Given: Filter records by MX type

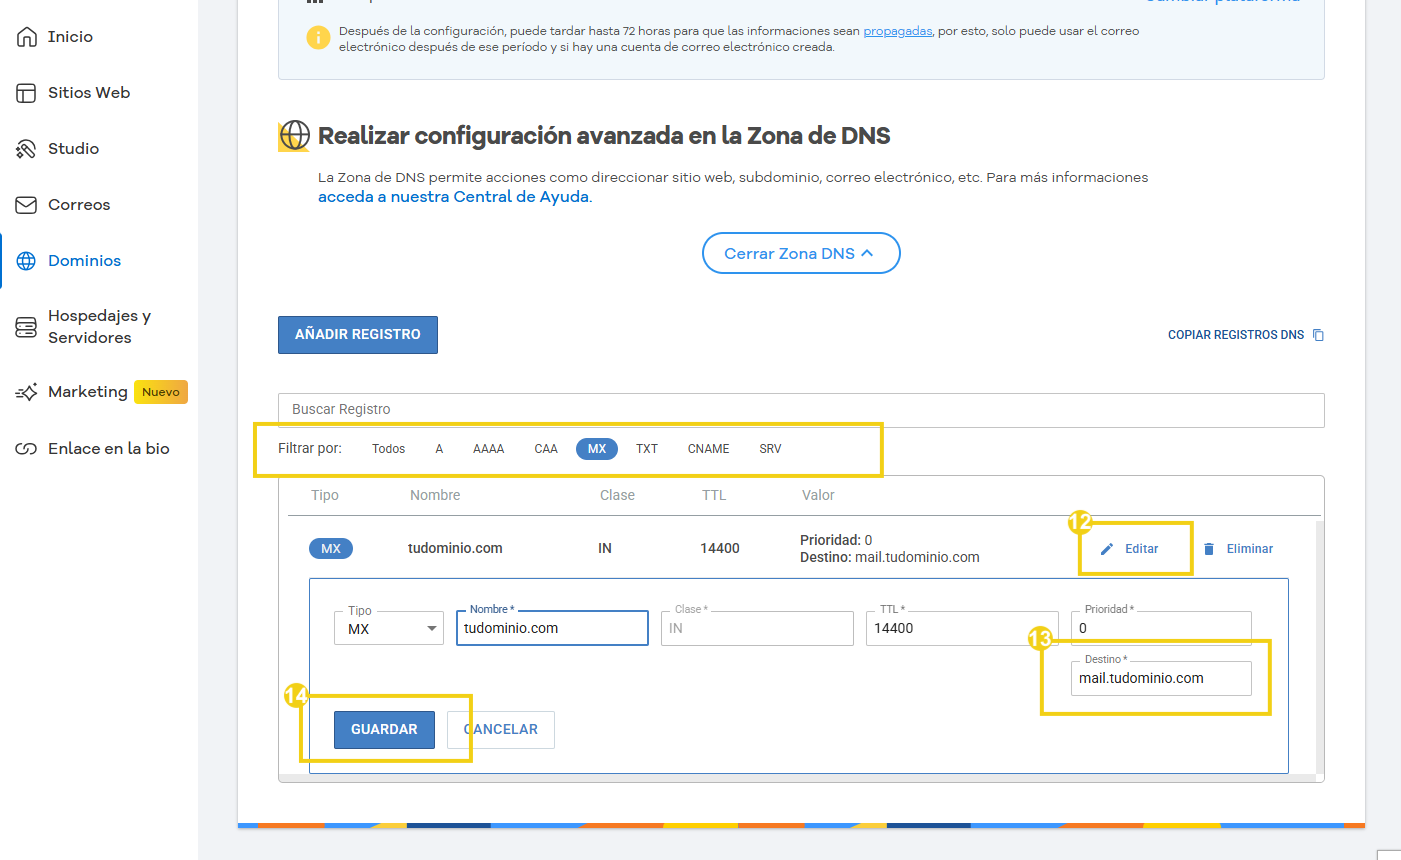Looking at the screenshot, I should (597, 449).
